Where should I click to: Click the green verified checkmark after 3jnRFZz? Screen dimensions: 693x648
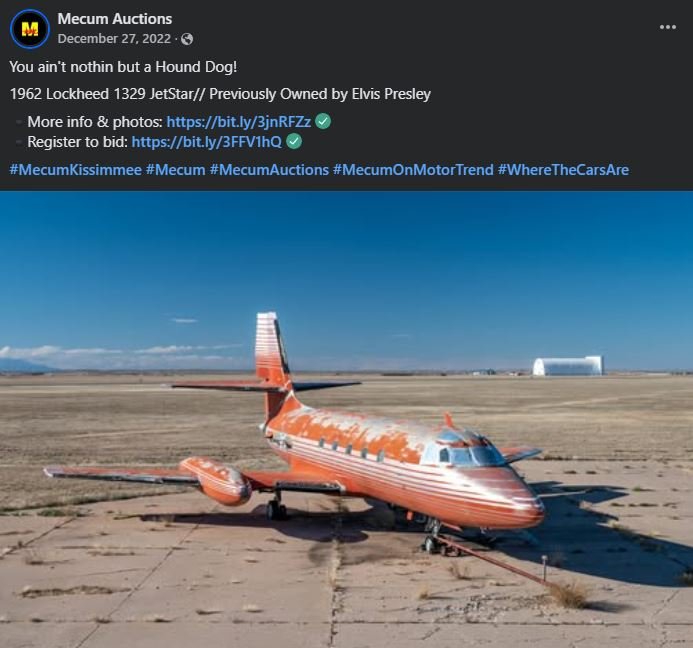[323, 121]
